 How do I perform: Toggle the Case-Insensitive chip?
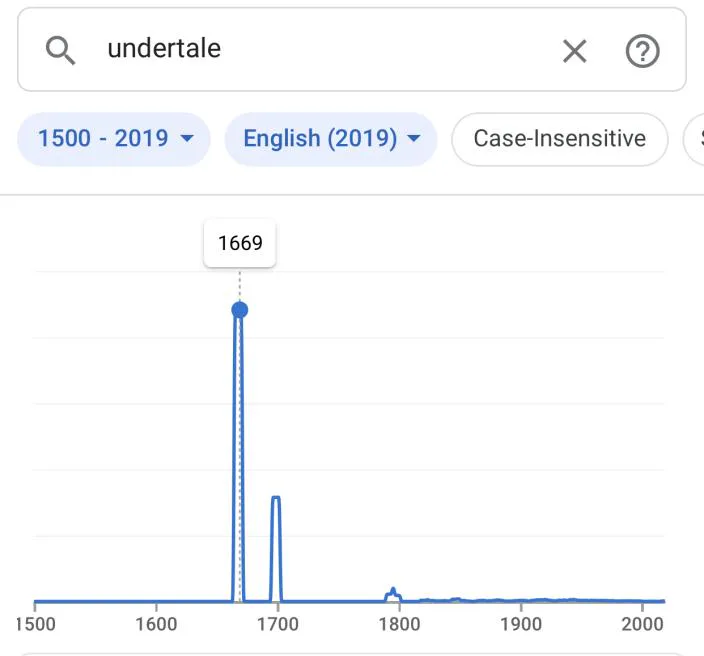point(559,138)
